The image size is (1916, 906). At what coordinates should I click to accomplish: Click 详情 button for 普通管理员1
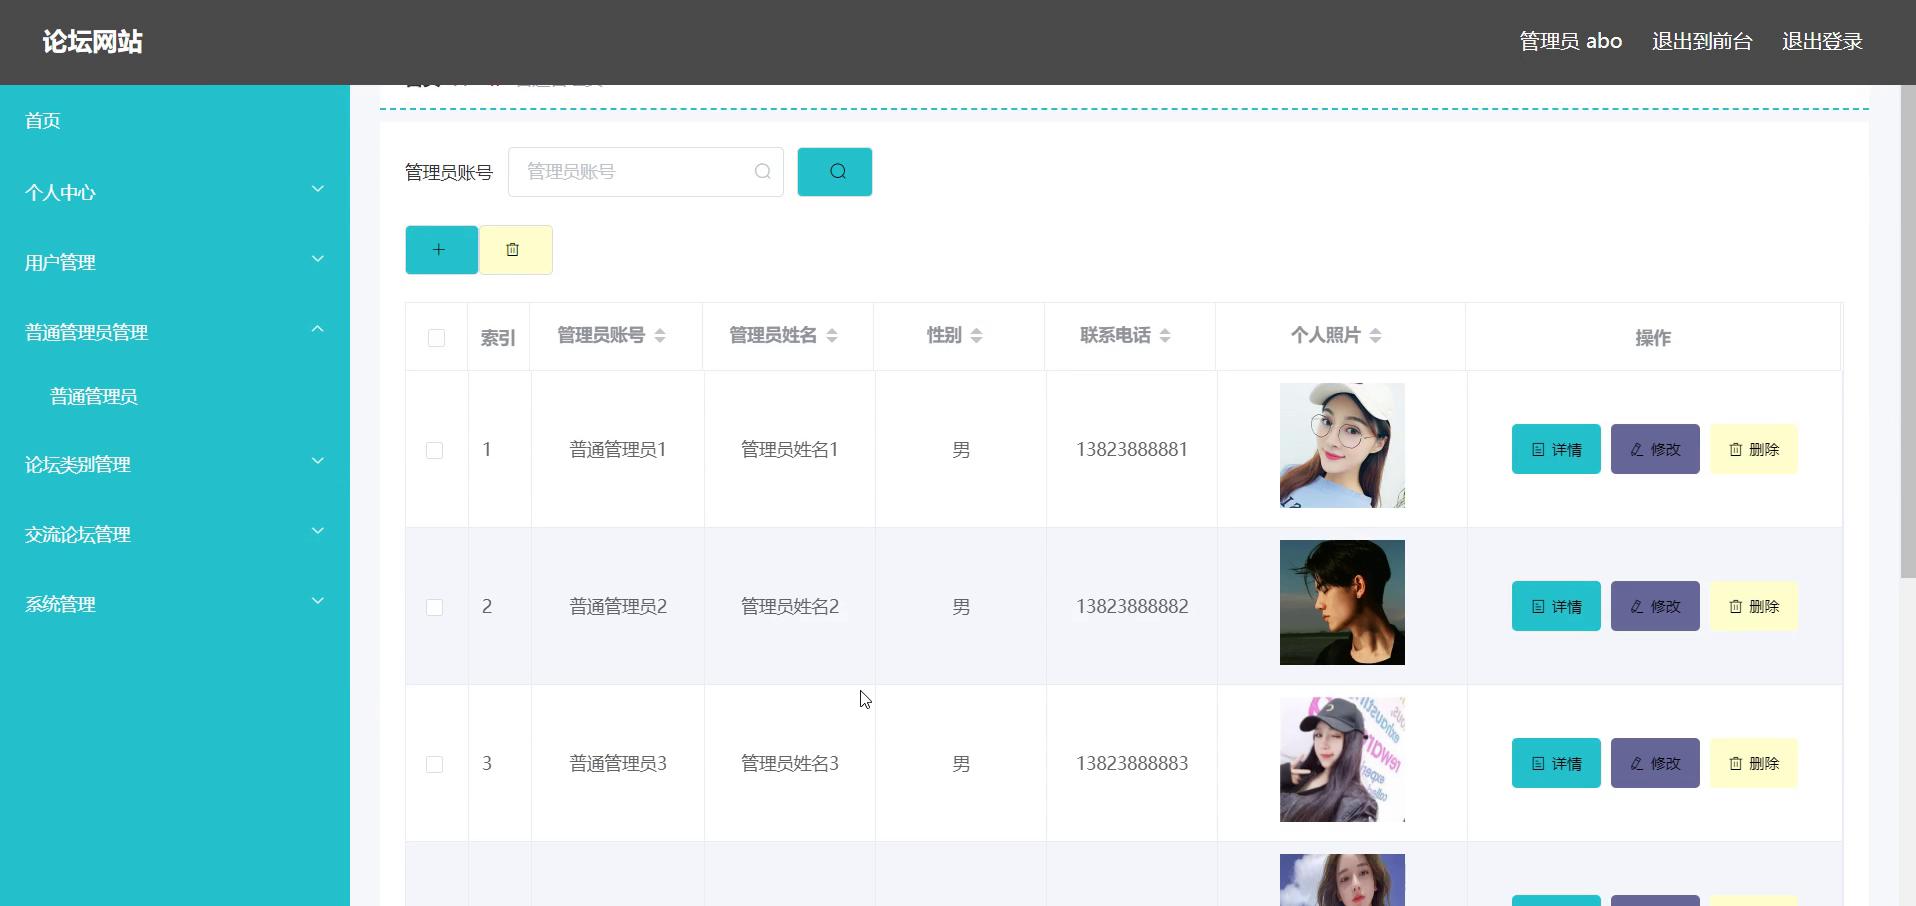(x=1555, y=450)
